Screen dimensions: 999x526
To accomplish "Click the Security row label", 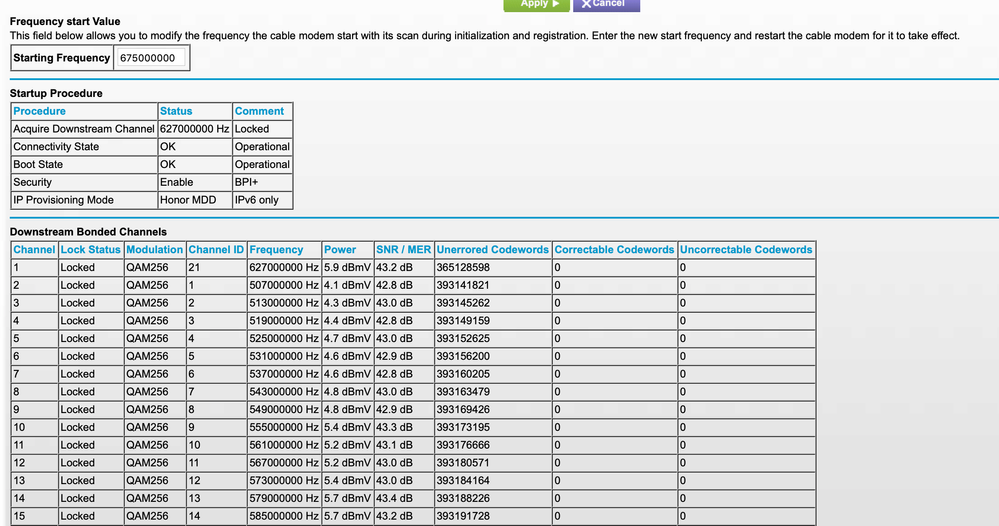I will pyautogui.click(x=32, y=182).
